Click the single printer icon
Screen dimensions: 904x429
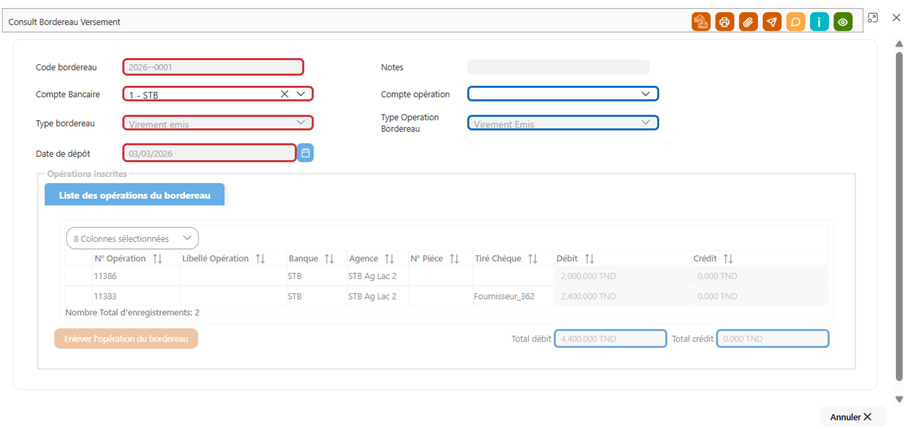click(725, 22)
